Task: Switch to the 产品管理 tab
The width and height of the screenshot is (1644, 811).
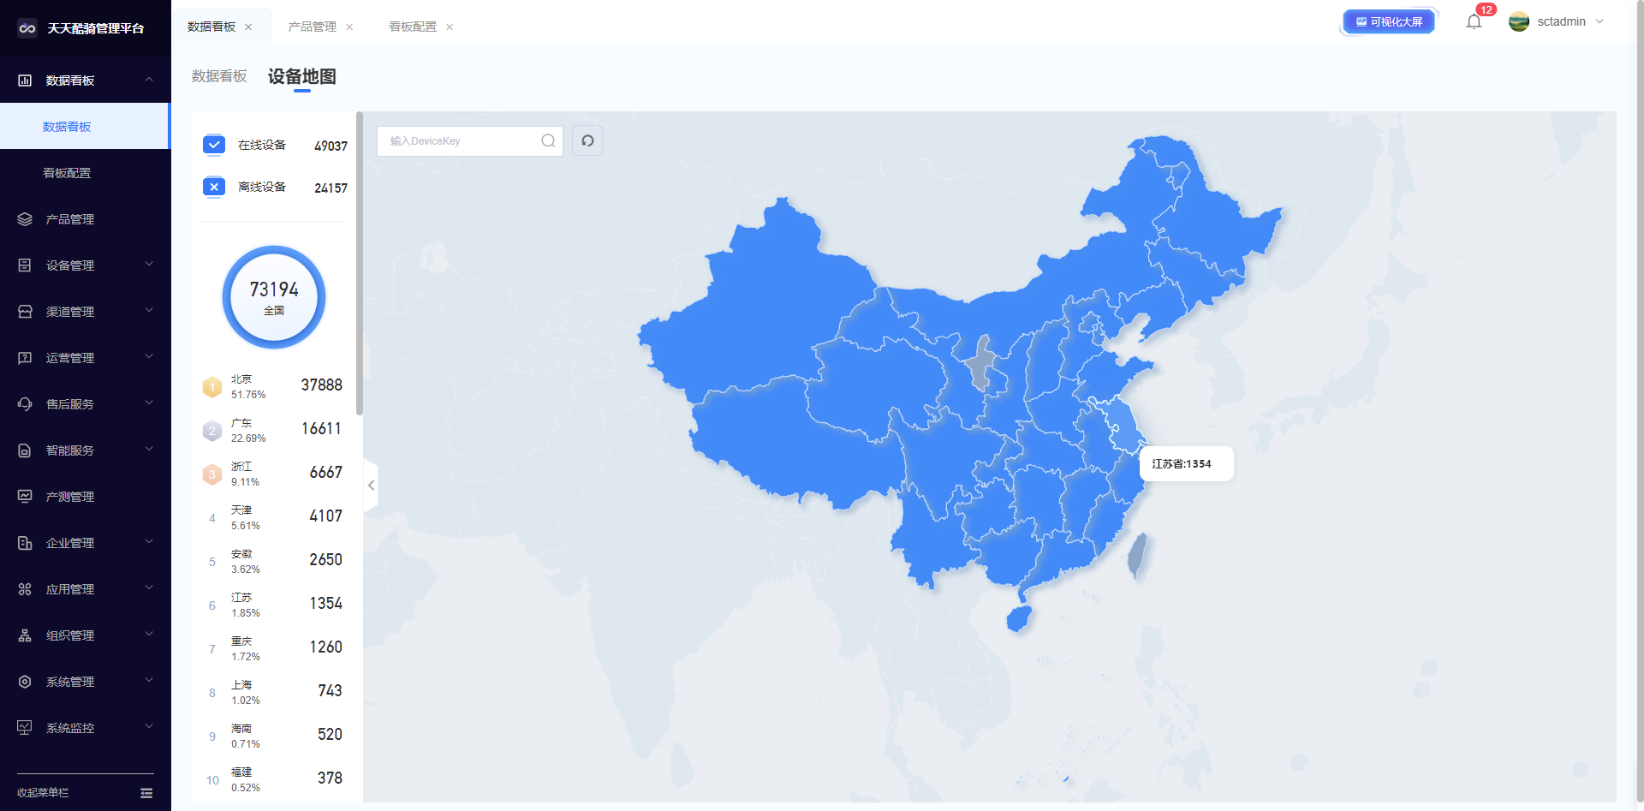Action: pos(312,27)
